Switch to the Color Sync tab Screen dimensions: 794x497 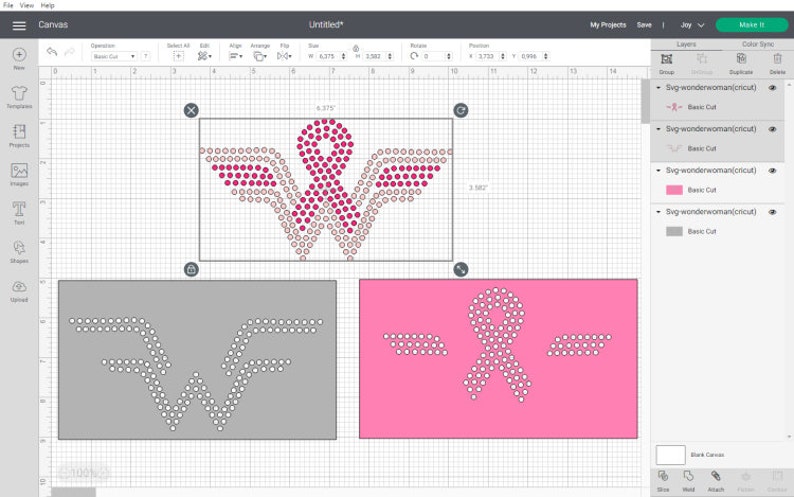[x=758, y=45]
